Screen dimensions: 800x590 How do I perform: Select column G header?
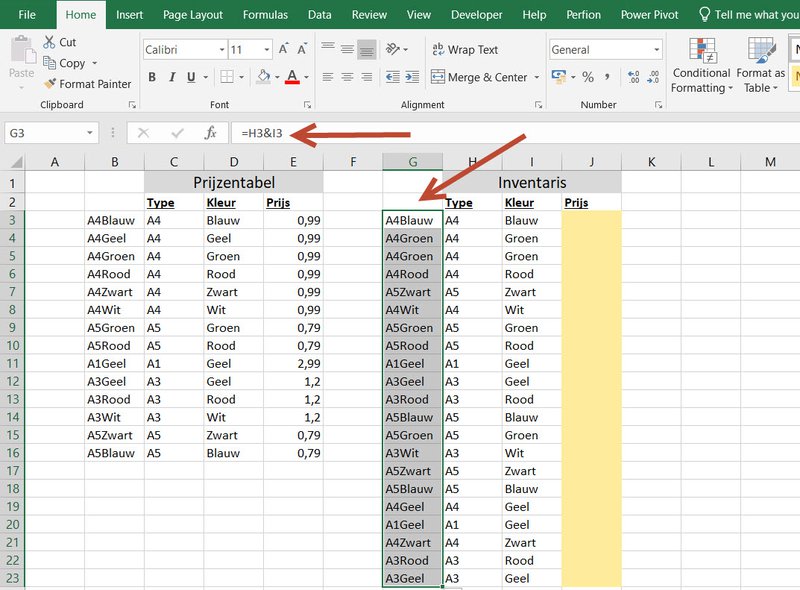point(413,162)
